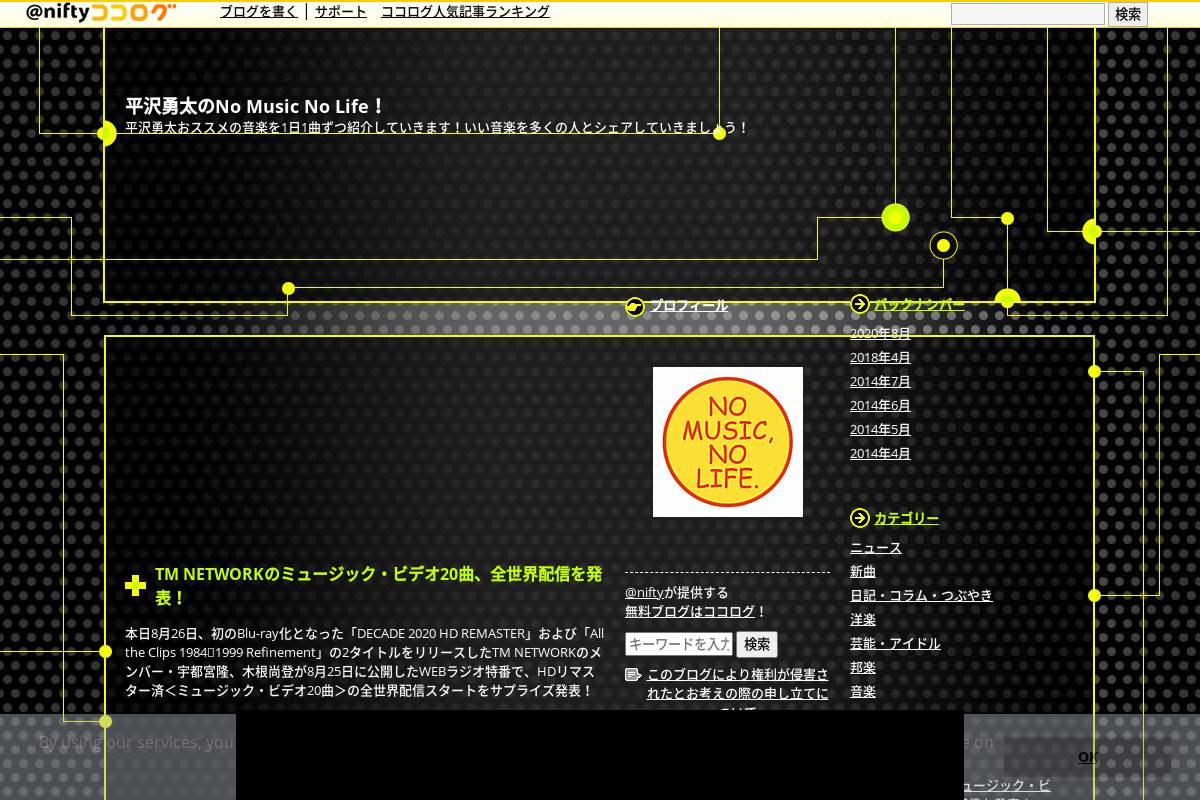Screen dimensions: 1200x800
Task: Open the 2014年4月 archive
Action: coord(880,453)
